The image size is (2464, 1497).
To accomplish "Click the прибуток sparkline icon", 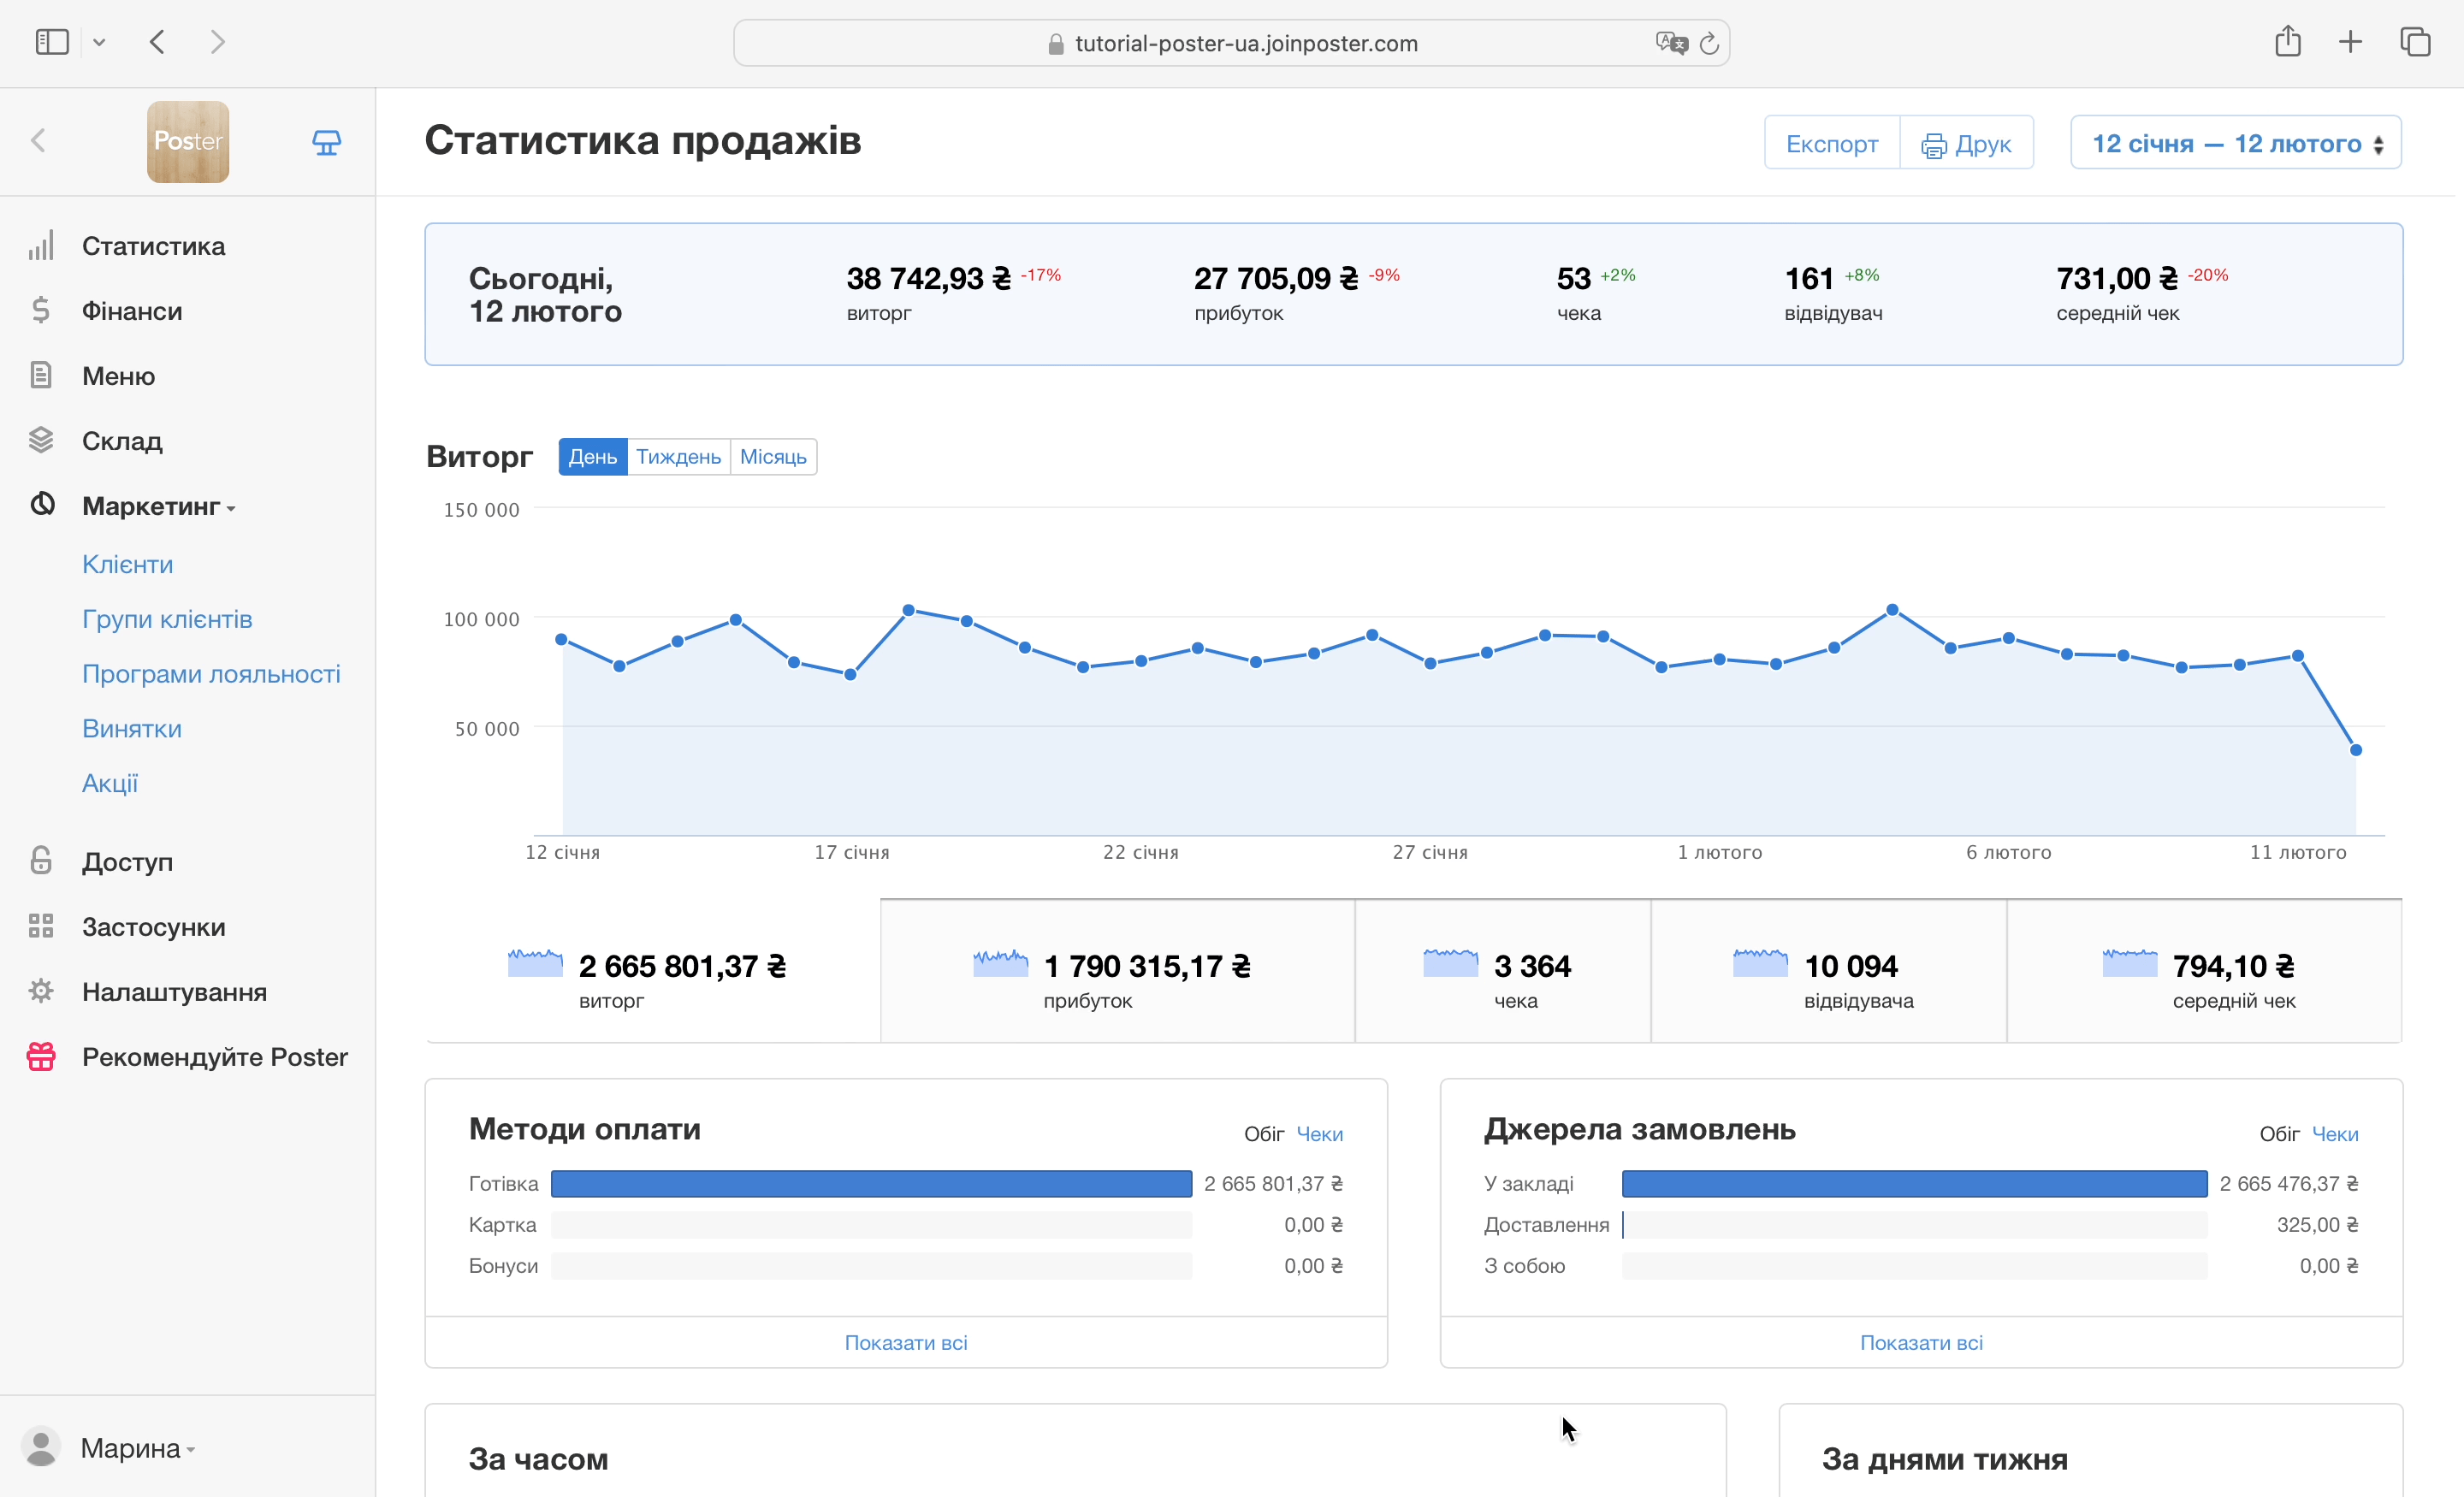I will click(x=1000, y=963).
